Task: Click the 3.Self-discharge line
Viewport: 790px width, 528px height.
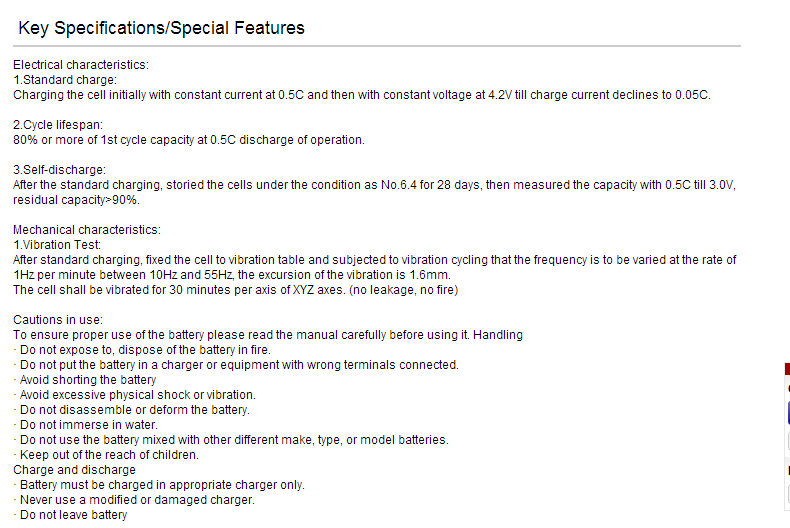Action: [x=59, y=170]
